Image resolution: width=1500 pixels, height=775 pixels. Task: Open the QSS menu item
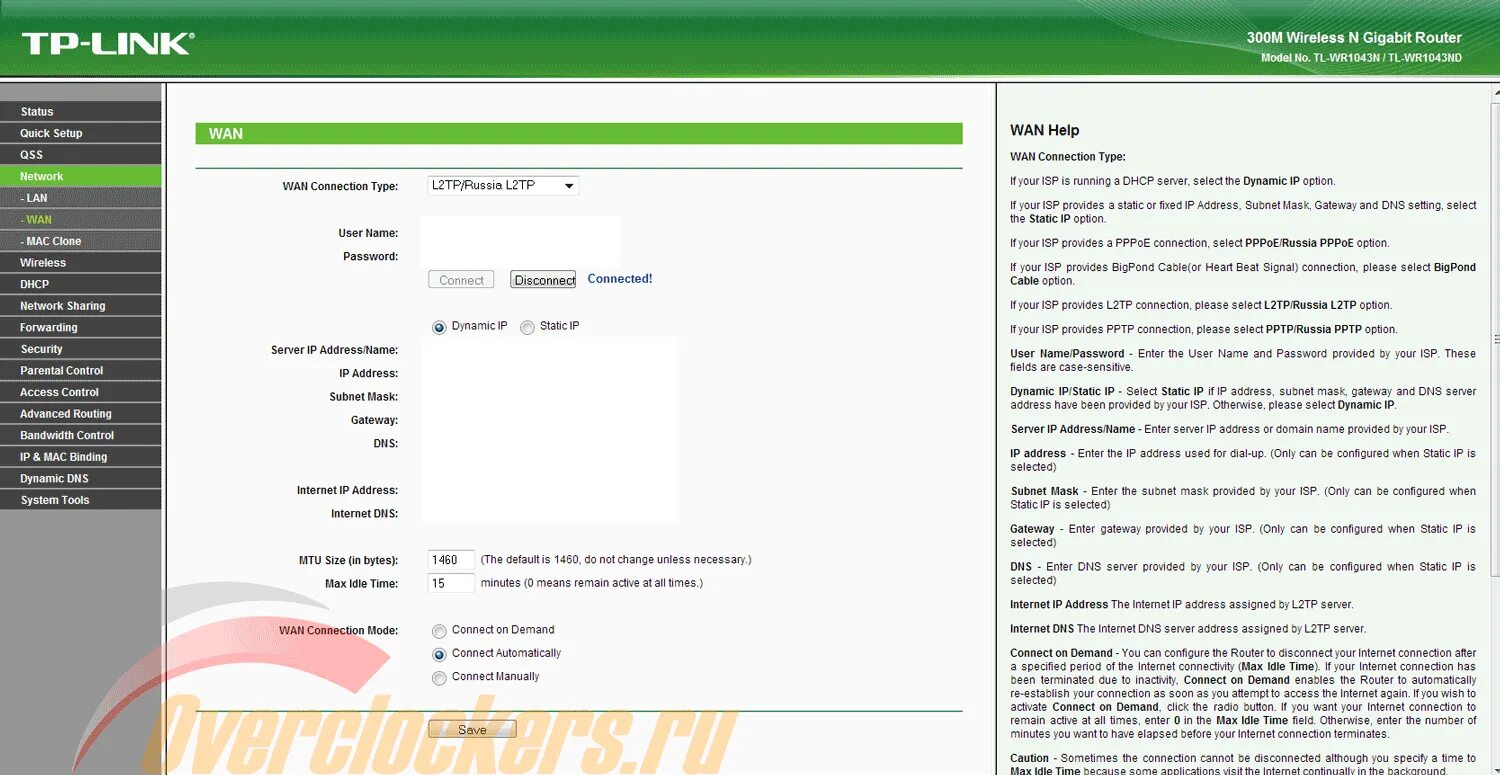[x=80, y=155]
